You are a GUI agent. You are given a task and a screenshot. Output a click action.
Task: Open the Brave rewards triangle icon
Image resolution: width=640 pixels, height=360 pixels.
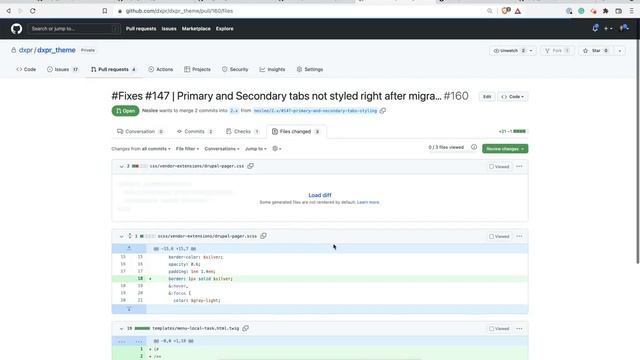click(518, 11)
